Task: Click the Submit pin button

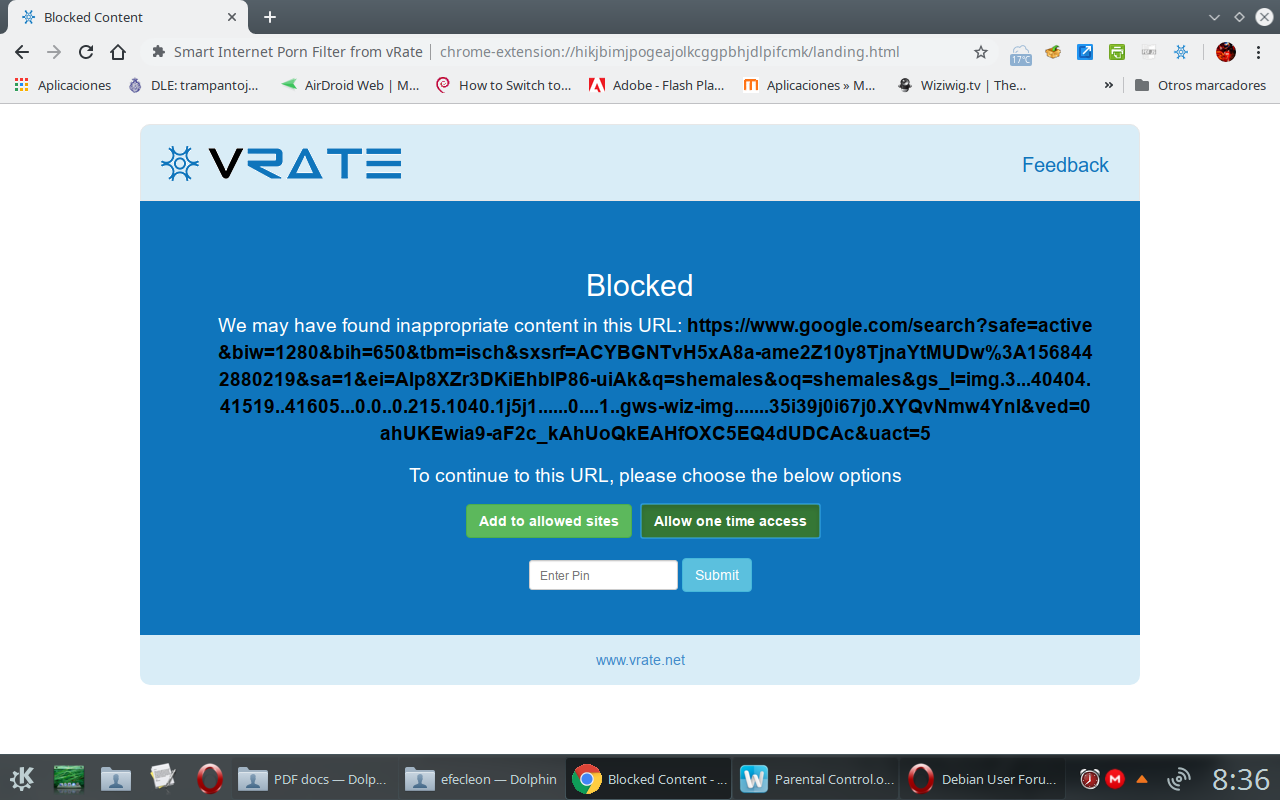Action: pyautogui.click(x=717, y=575)
